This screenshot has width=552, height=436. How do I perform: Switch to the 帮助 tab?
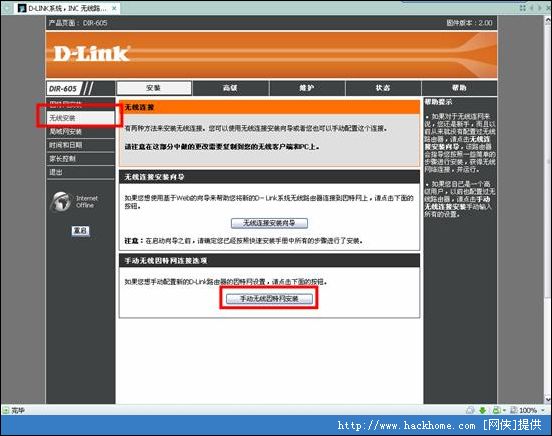pos(459,88)
